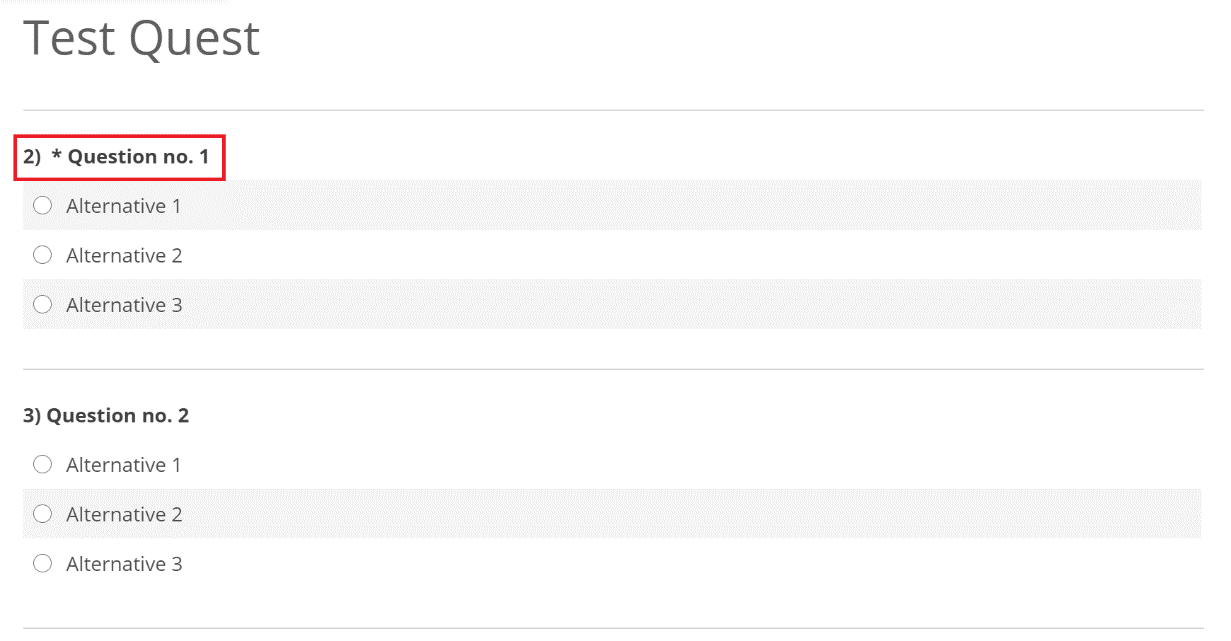The image size is (1231, 641).
Task: Click the "Alternative 1" label text in Question no. 2
Action: [x=124, y=465]
